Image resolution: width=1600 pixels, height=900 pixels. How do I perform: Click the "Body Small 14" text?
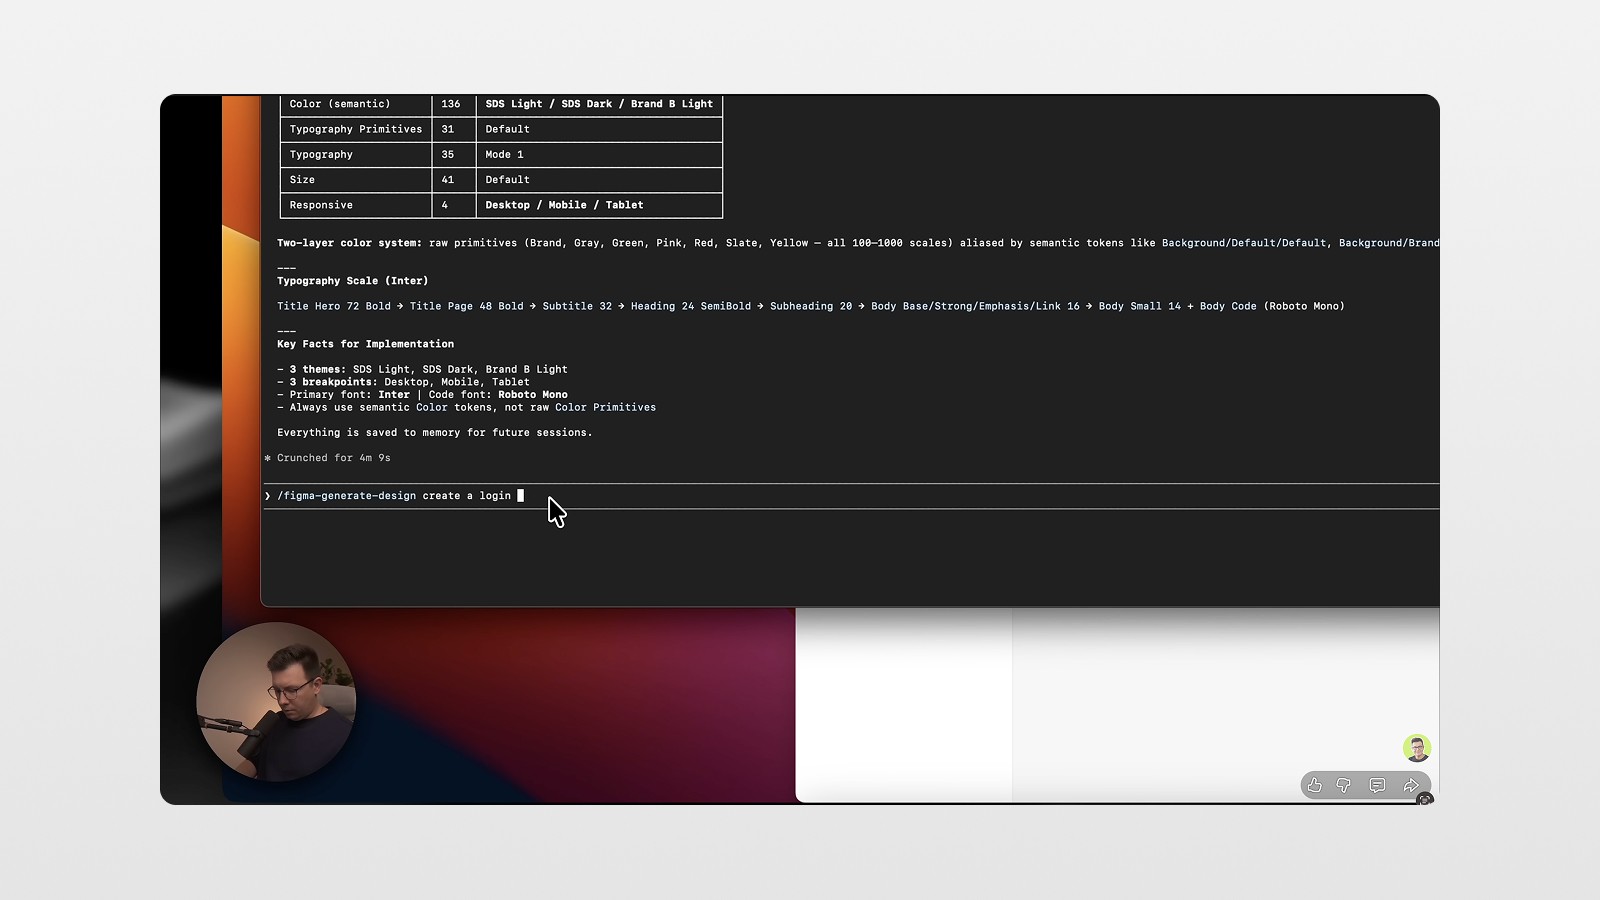point(1140,306)
